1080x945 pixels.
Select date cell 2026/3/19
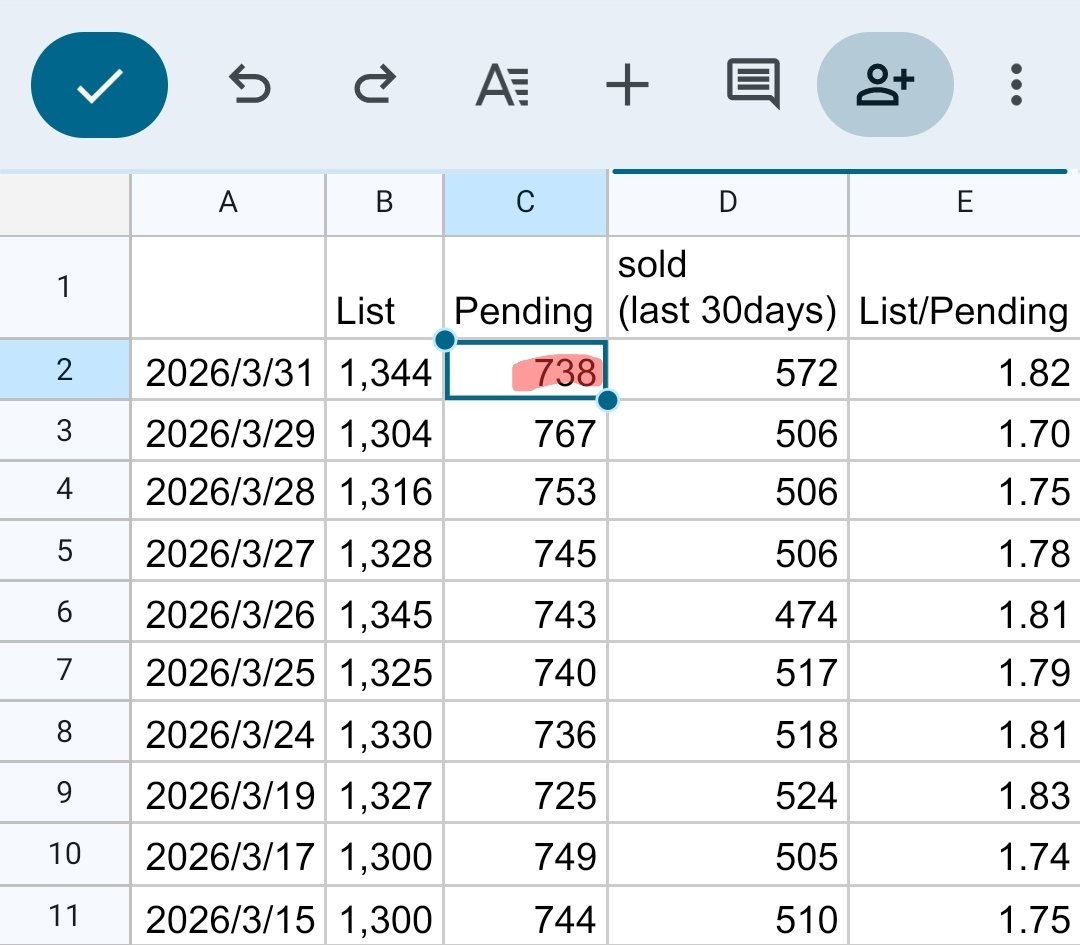228,793
